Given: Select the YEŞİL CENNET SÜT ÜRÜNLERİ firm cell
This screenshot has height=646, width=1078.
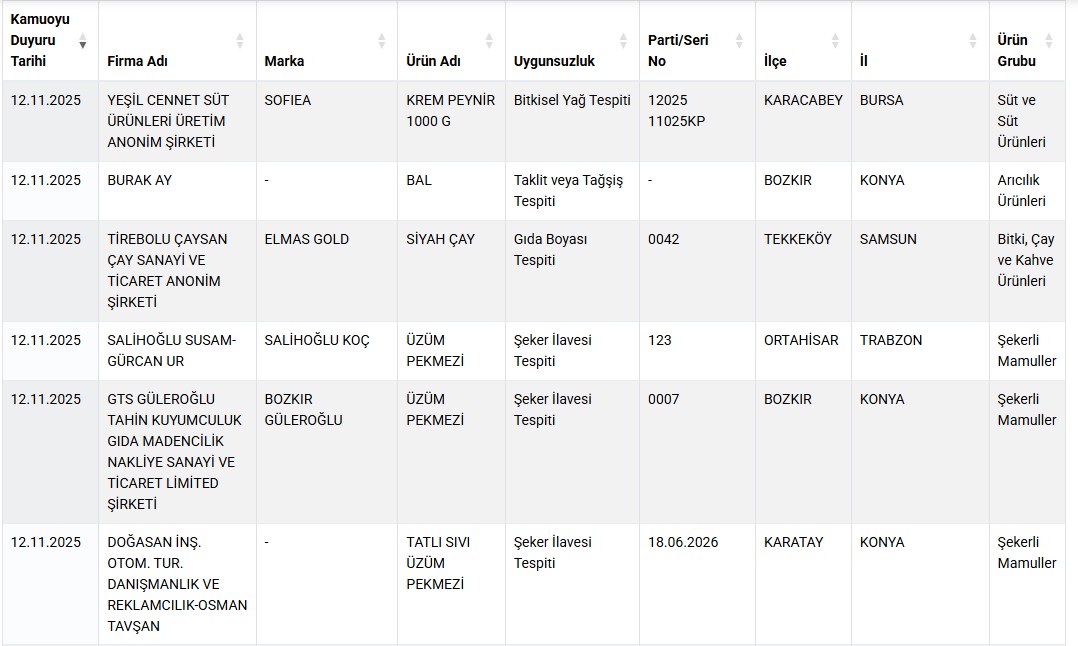Looking at the screenshot, I should pyautogui.click(x=168, y=121).
